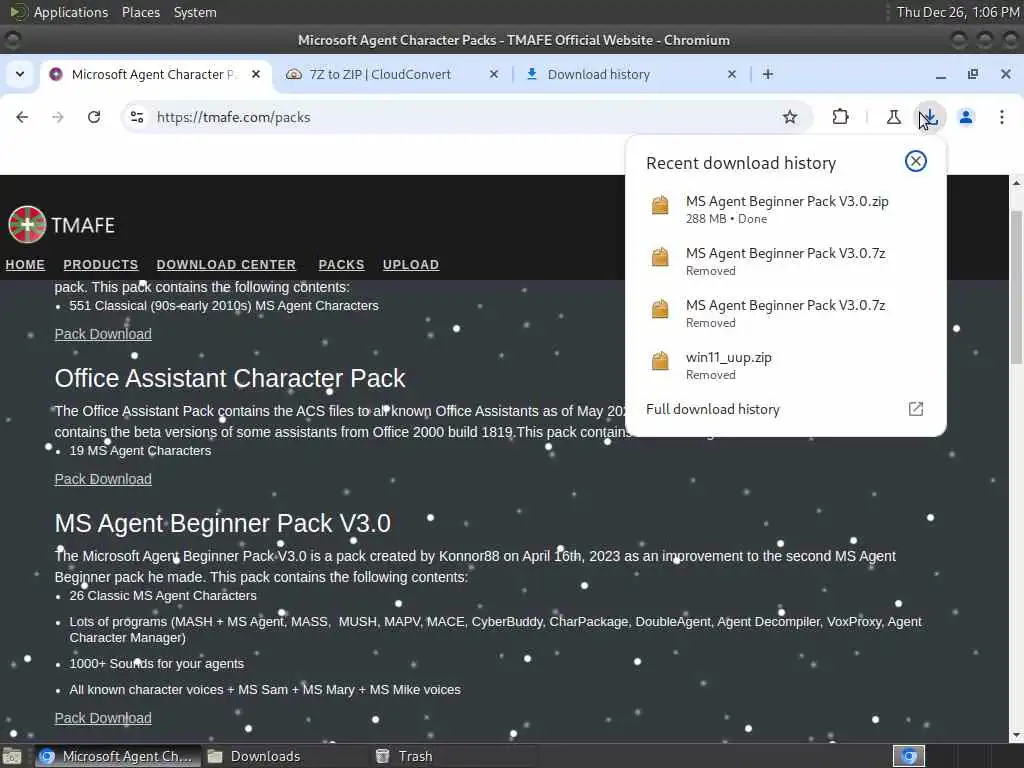Click the workspace switcher Chromium thumbnail
Screen dimensions: 1024x768
point(909,756)
